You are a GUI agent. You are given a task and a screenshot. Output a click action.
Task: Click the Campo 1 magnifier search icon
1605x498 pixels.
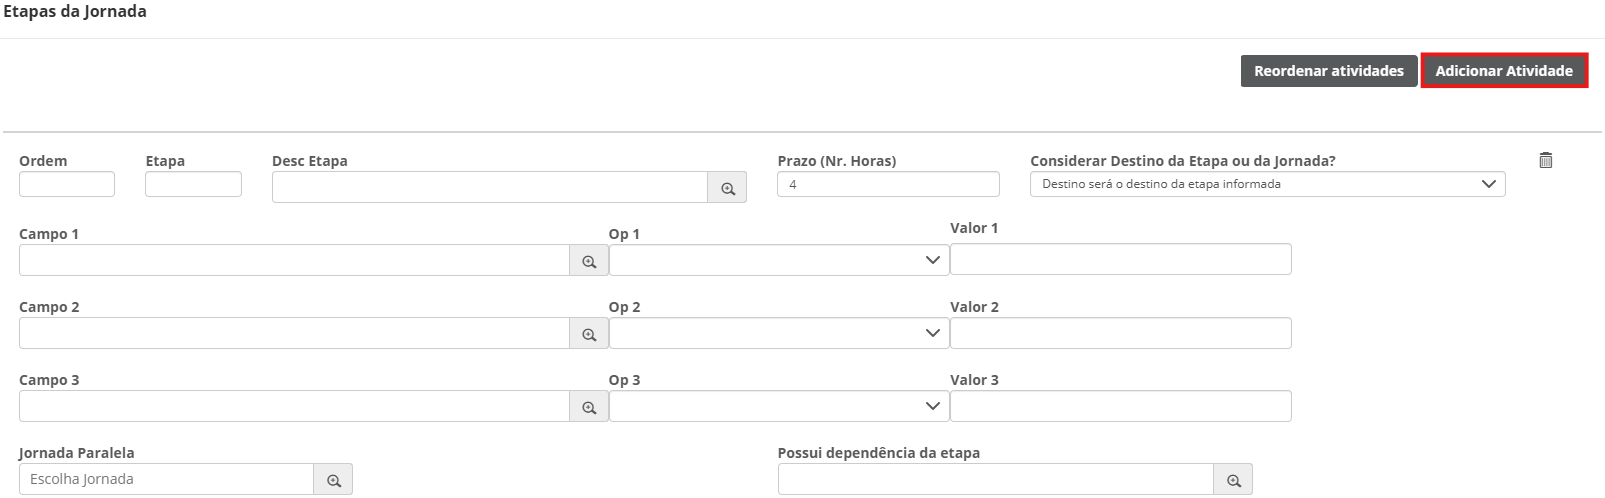589,261
